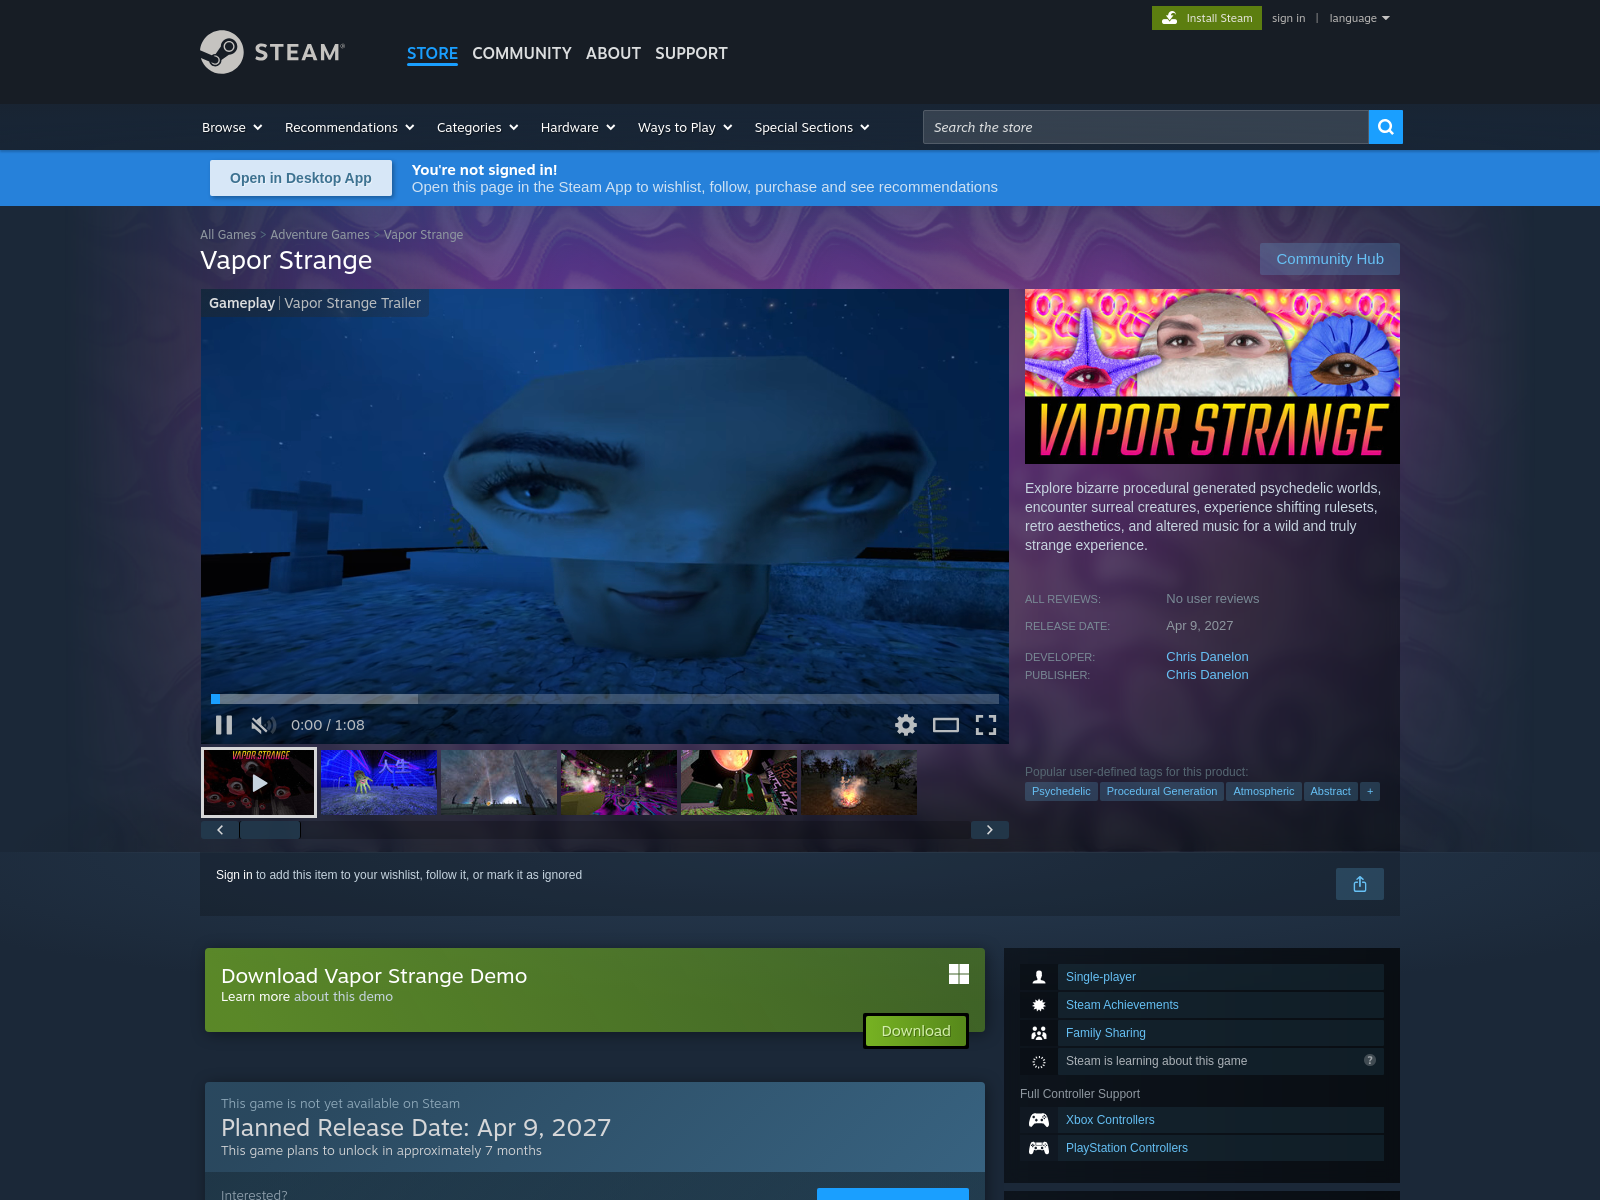Select the blue neon creature screenshot

(379, 782)
